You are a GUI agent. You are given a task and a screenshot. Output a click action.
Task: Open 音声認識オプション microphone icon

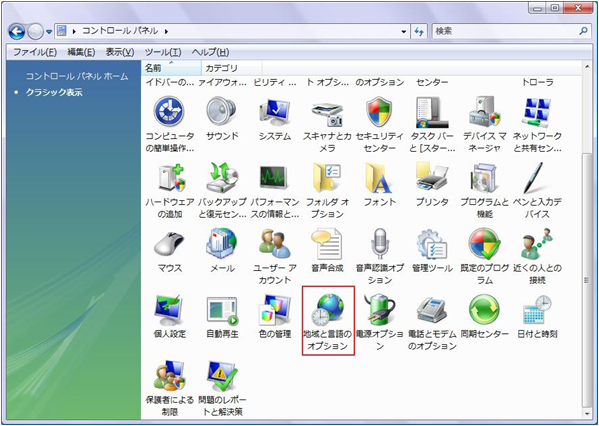(380, 244)
